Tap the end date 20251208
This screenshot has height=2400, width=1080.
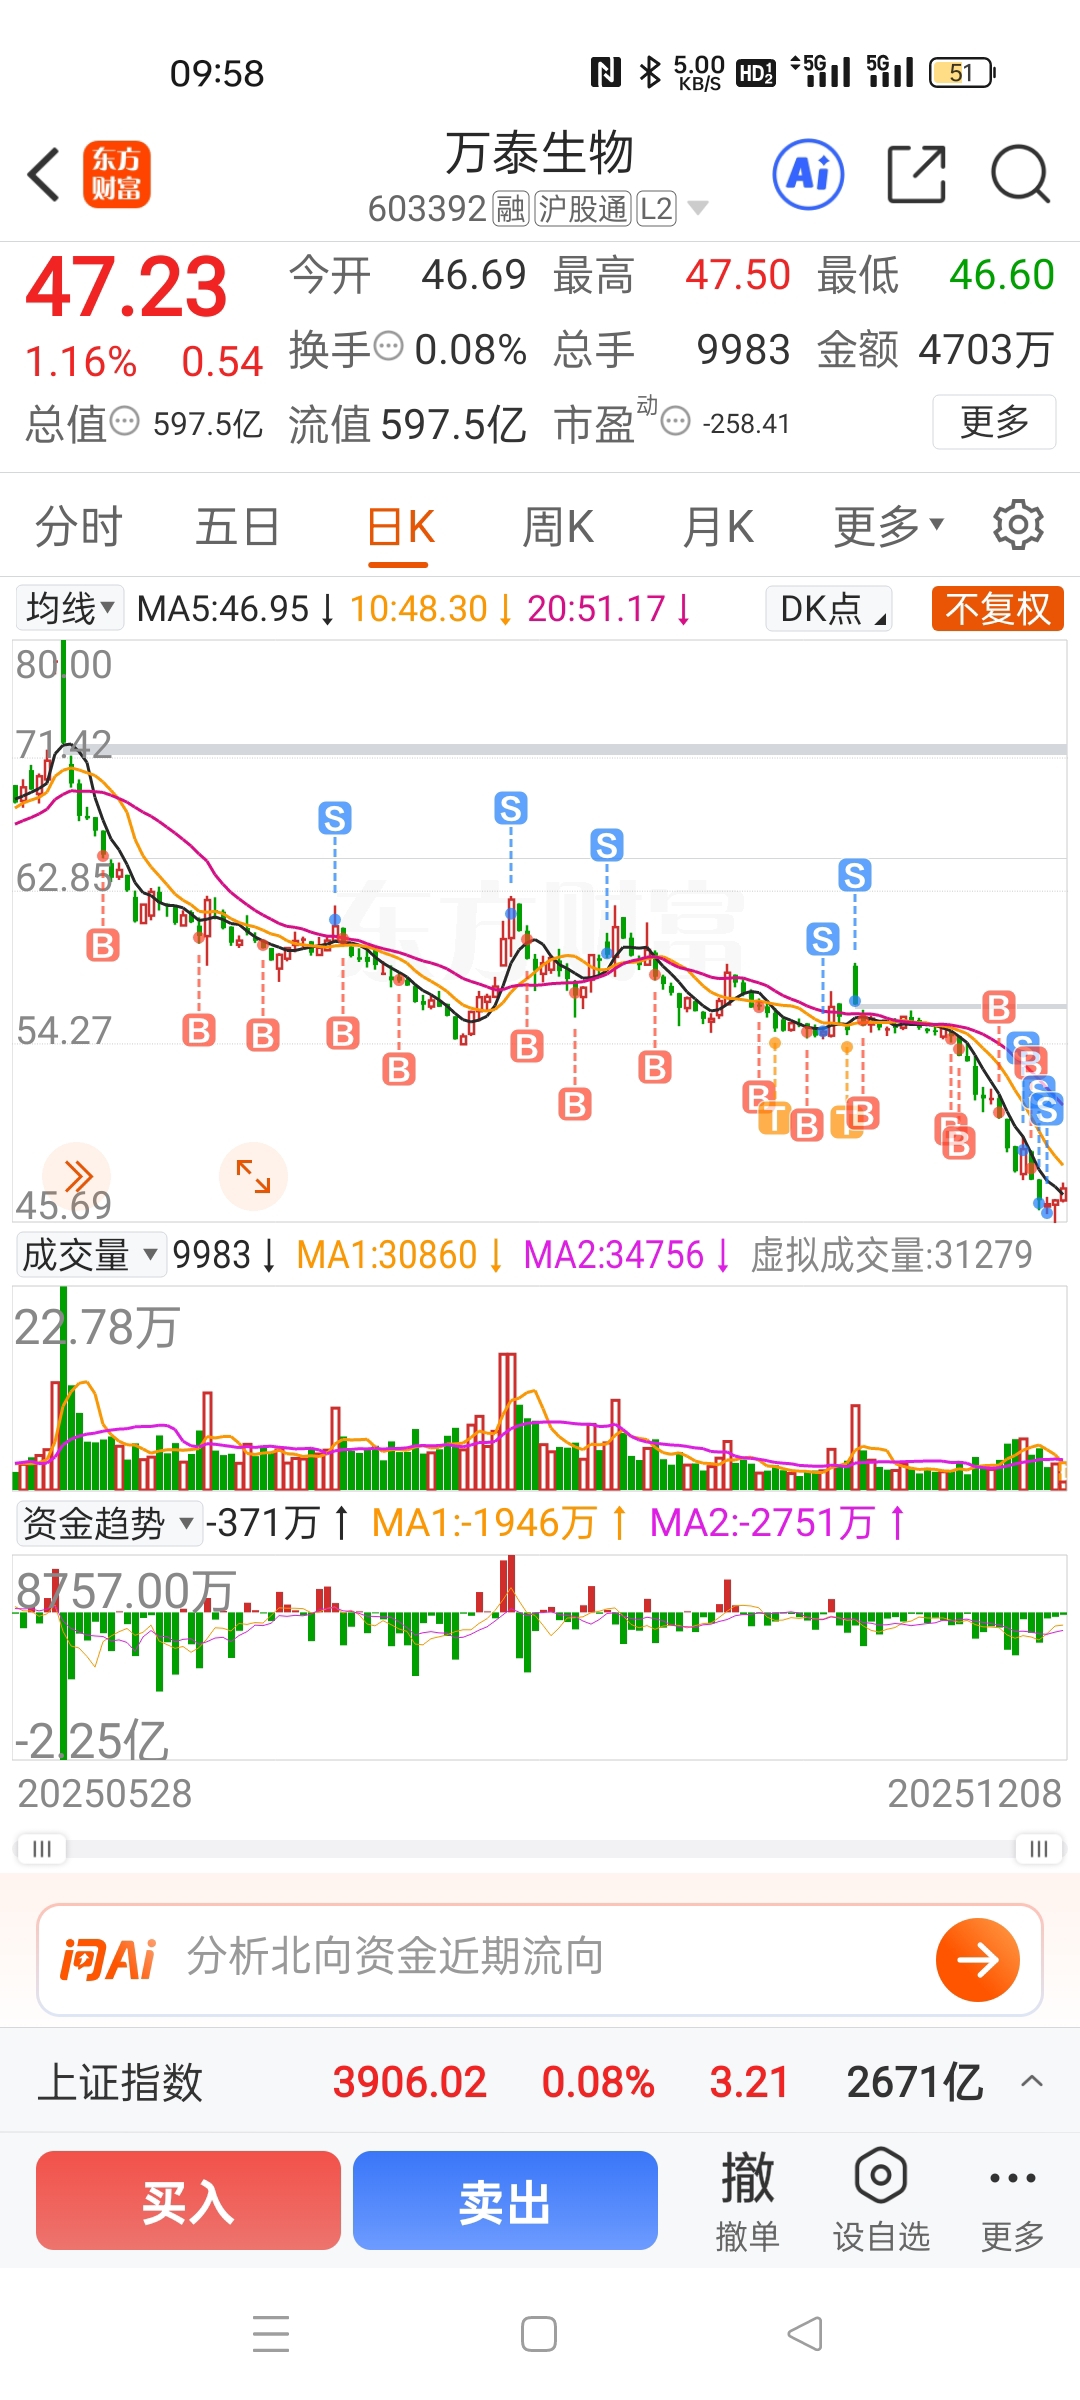pyautogui.click(x=974, y=1794)
